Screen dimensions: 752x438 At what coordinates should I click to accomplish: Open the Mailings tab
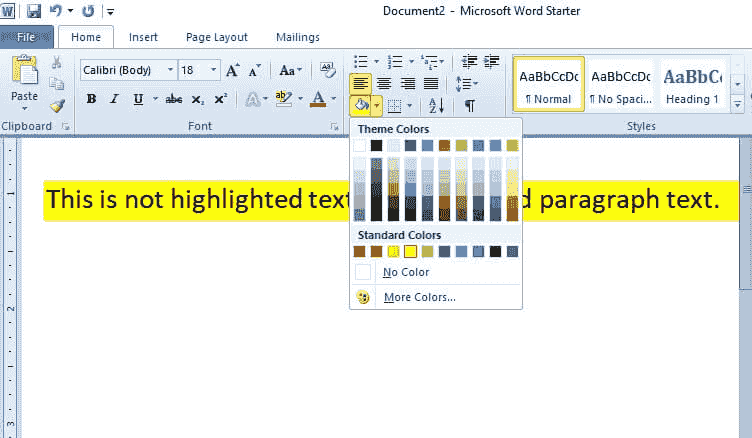point(298,37)
